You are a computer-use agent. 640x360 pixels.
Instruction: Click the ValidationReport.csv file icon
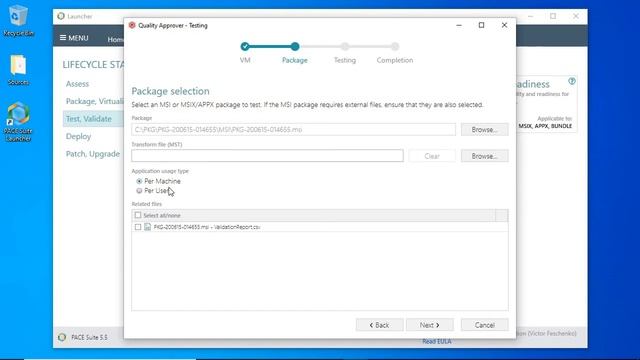coord(147,227)
